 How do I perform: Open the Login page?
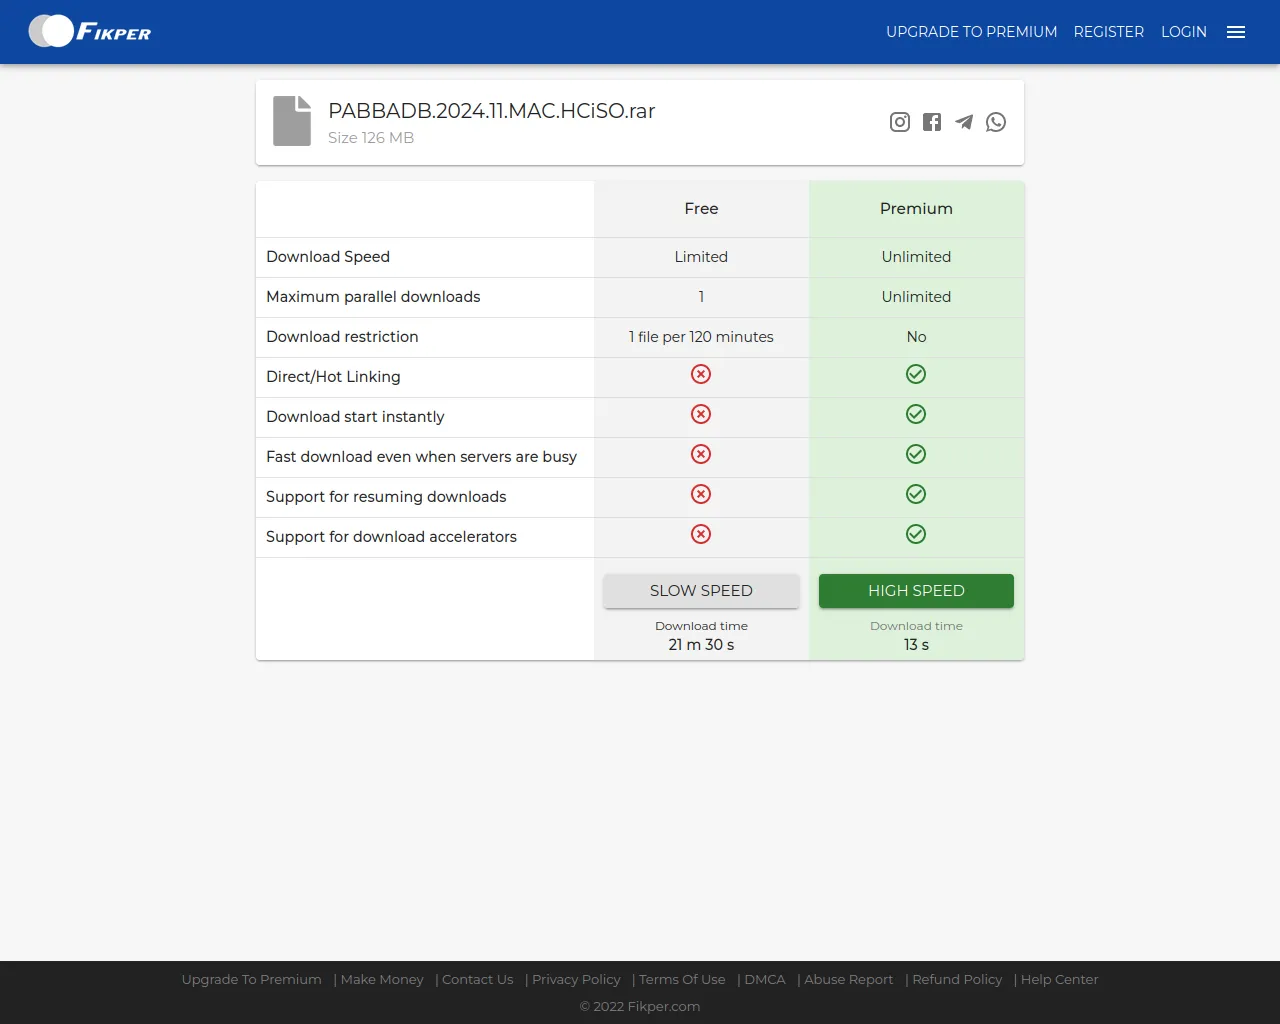(x=1183, y=32)
